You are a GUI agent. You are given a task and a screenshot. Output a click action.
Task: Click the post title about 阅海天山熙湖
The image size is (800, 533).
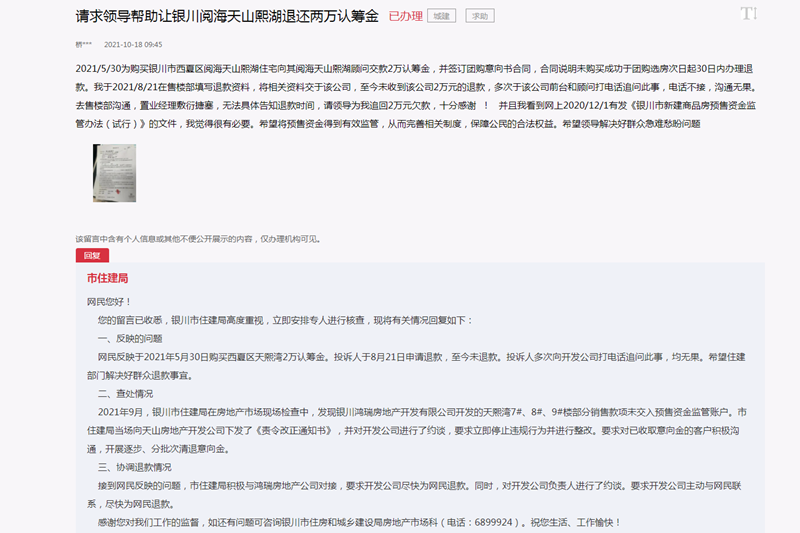pyautogui.click(x=226, y=16)
